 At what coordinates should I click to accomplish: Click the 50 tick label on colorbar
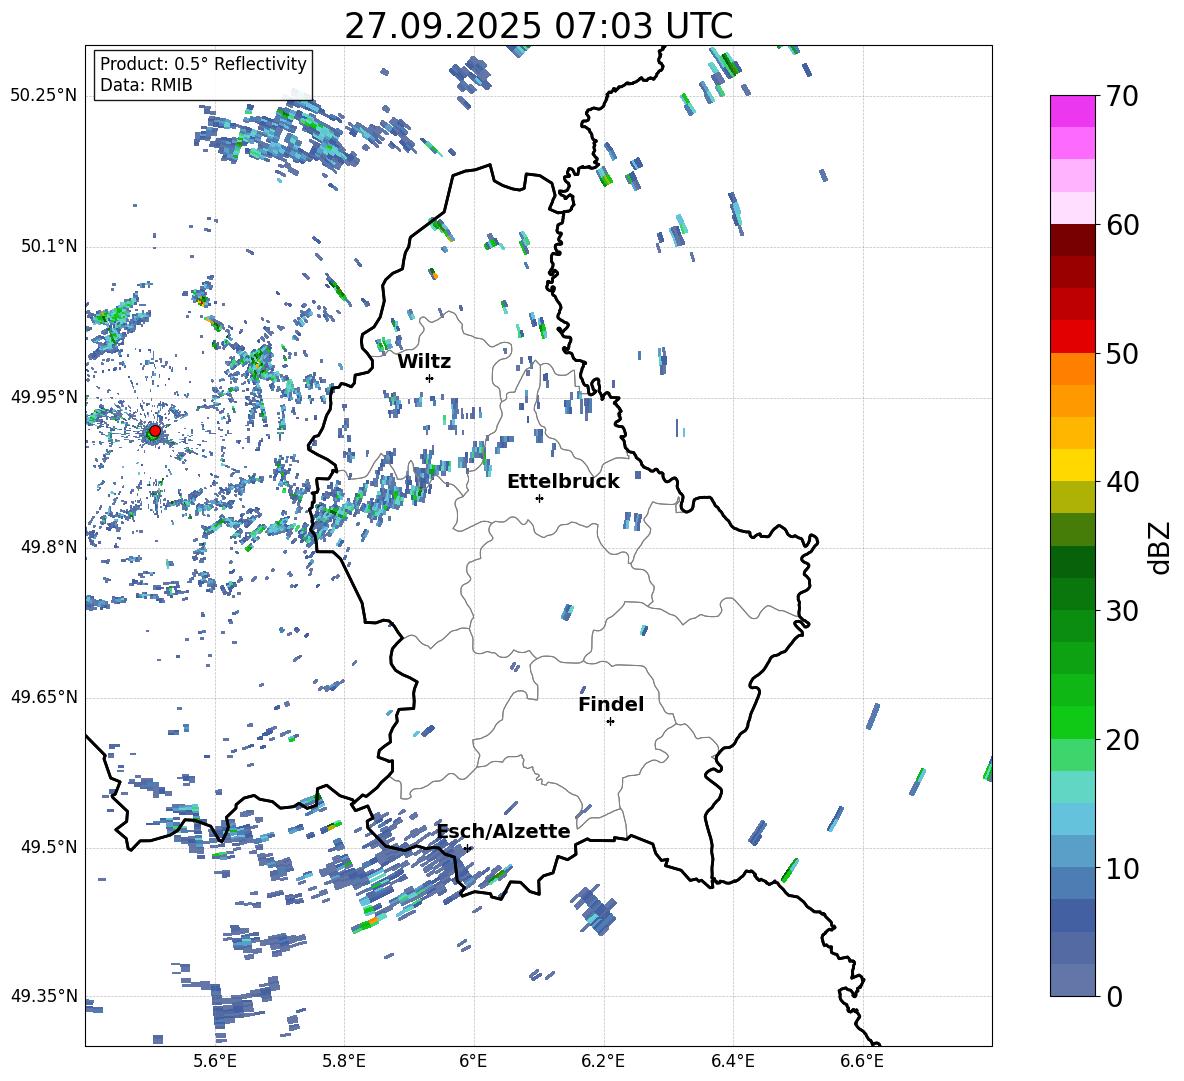pyautogui.click(x=1122, y=353)
